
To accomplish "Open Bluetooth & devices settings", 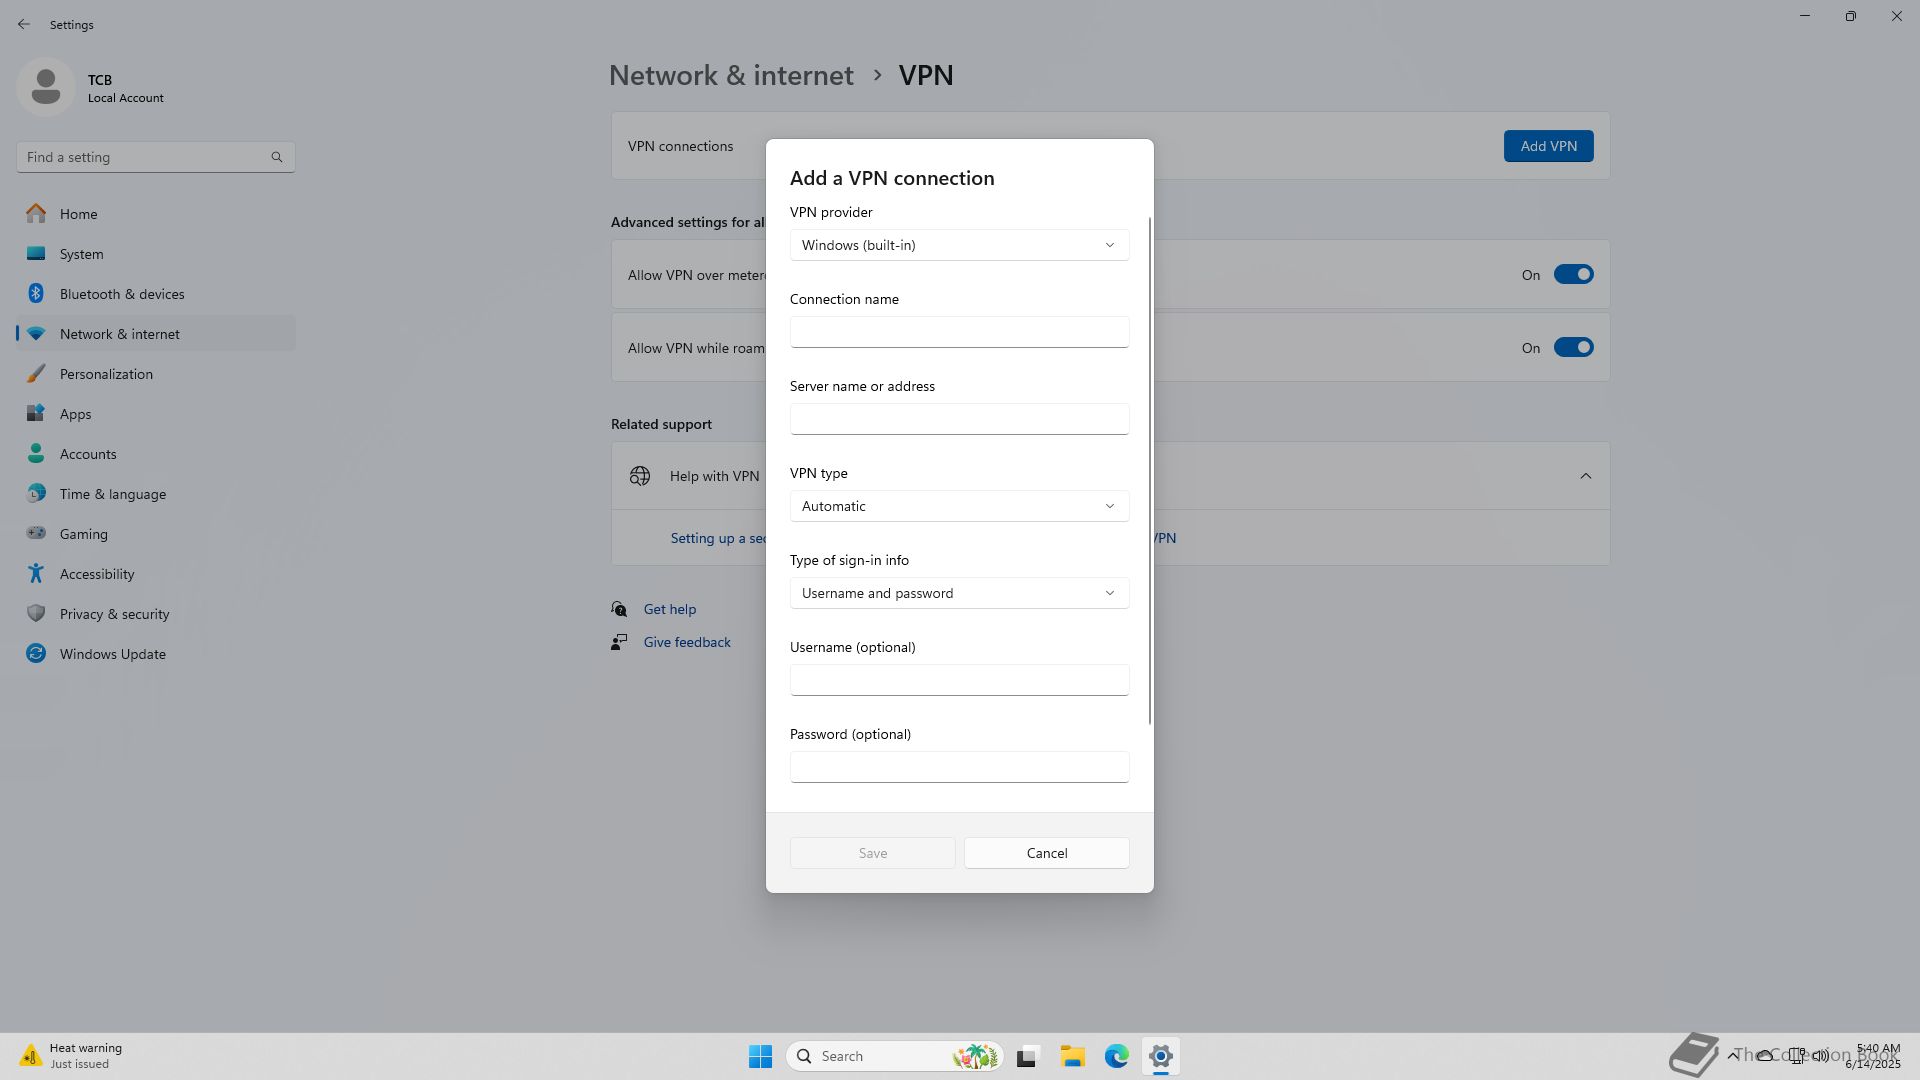I will click(x=121, y=294).
